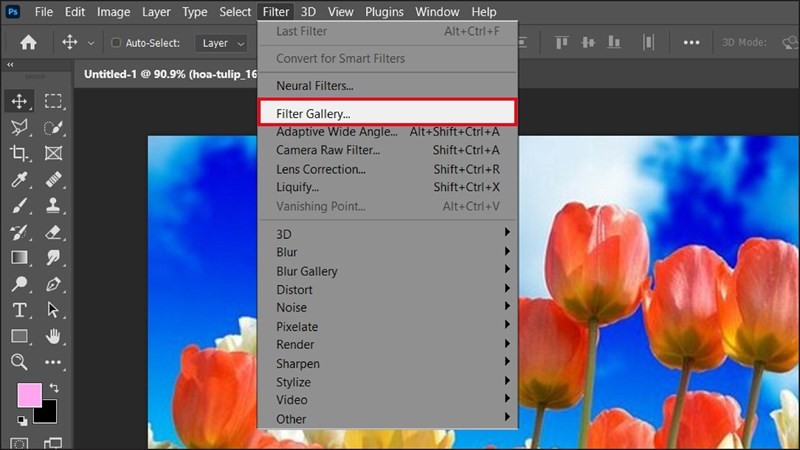Select the Horizontal Type tool
Image resolution: width=800 pixels, height=450 pixels.
tap(19, 310)
